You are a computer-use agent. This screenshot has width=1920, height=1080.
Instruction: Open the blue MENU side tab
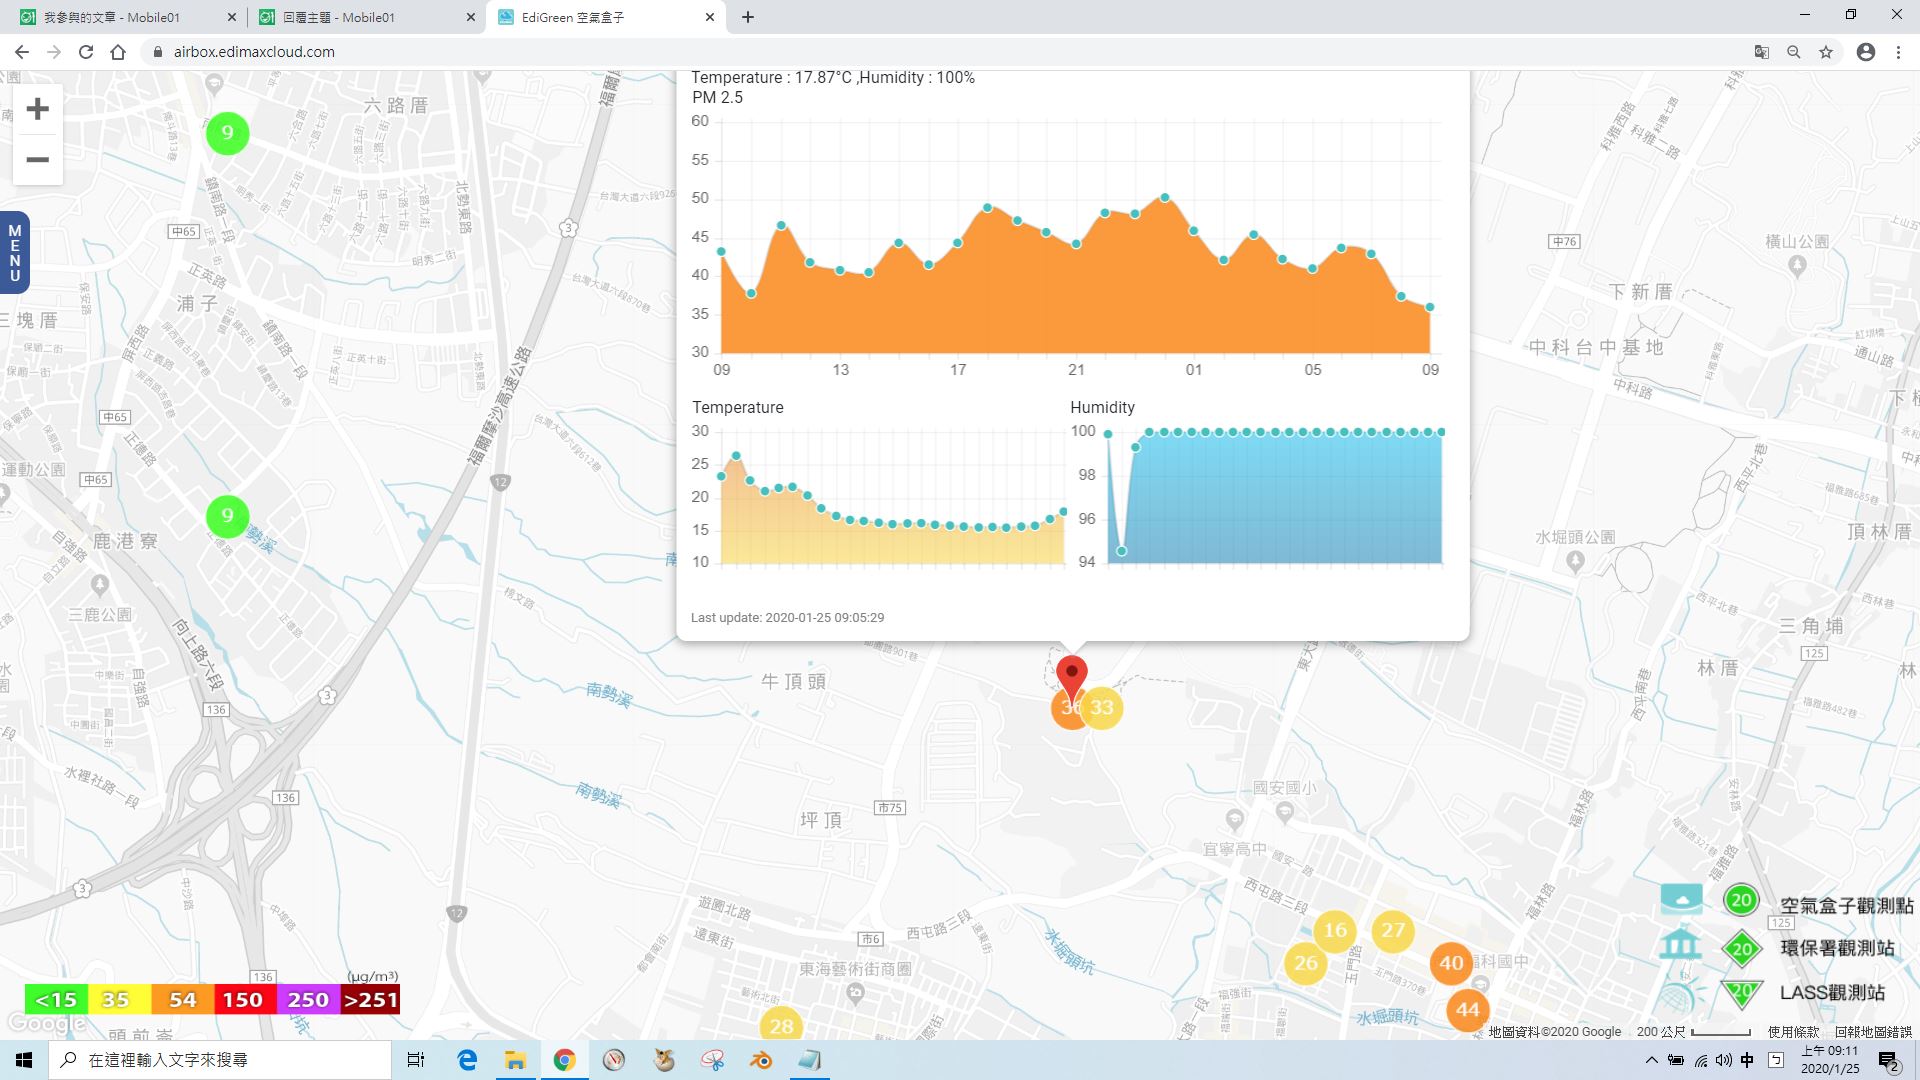click(14, 253)
